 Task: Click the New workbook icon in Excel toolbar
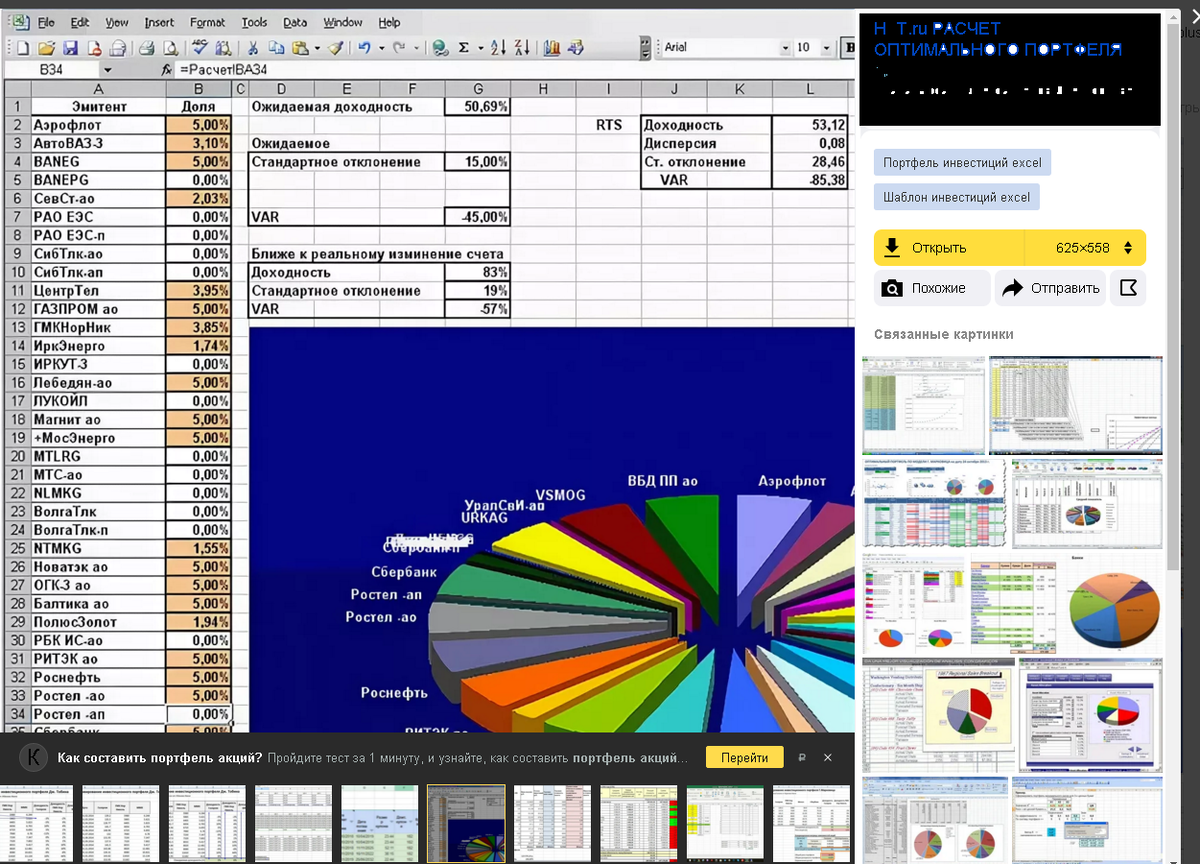point(23,48)
